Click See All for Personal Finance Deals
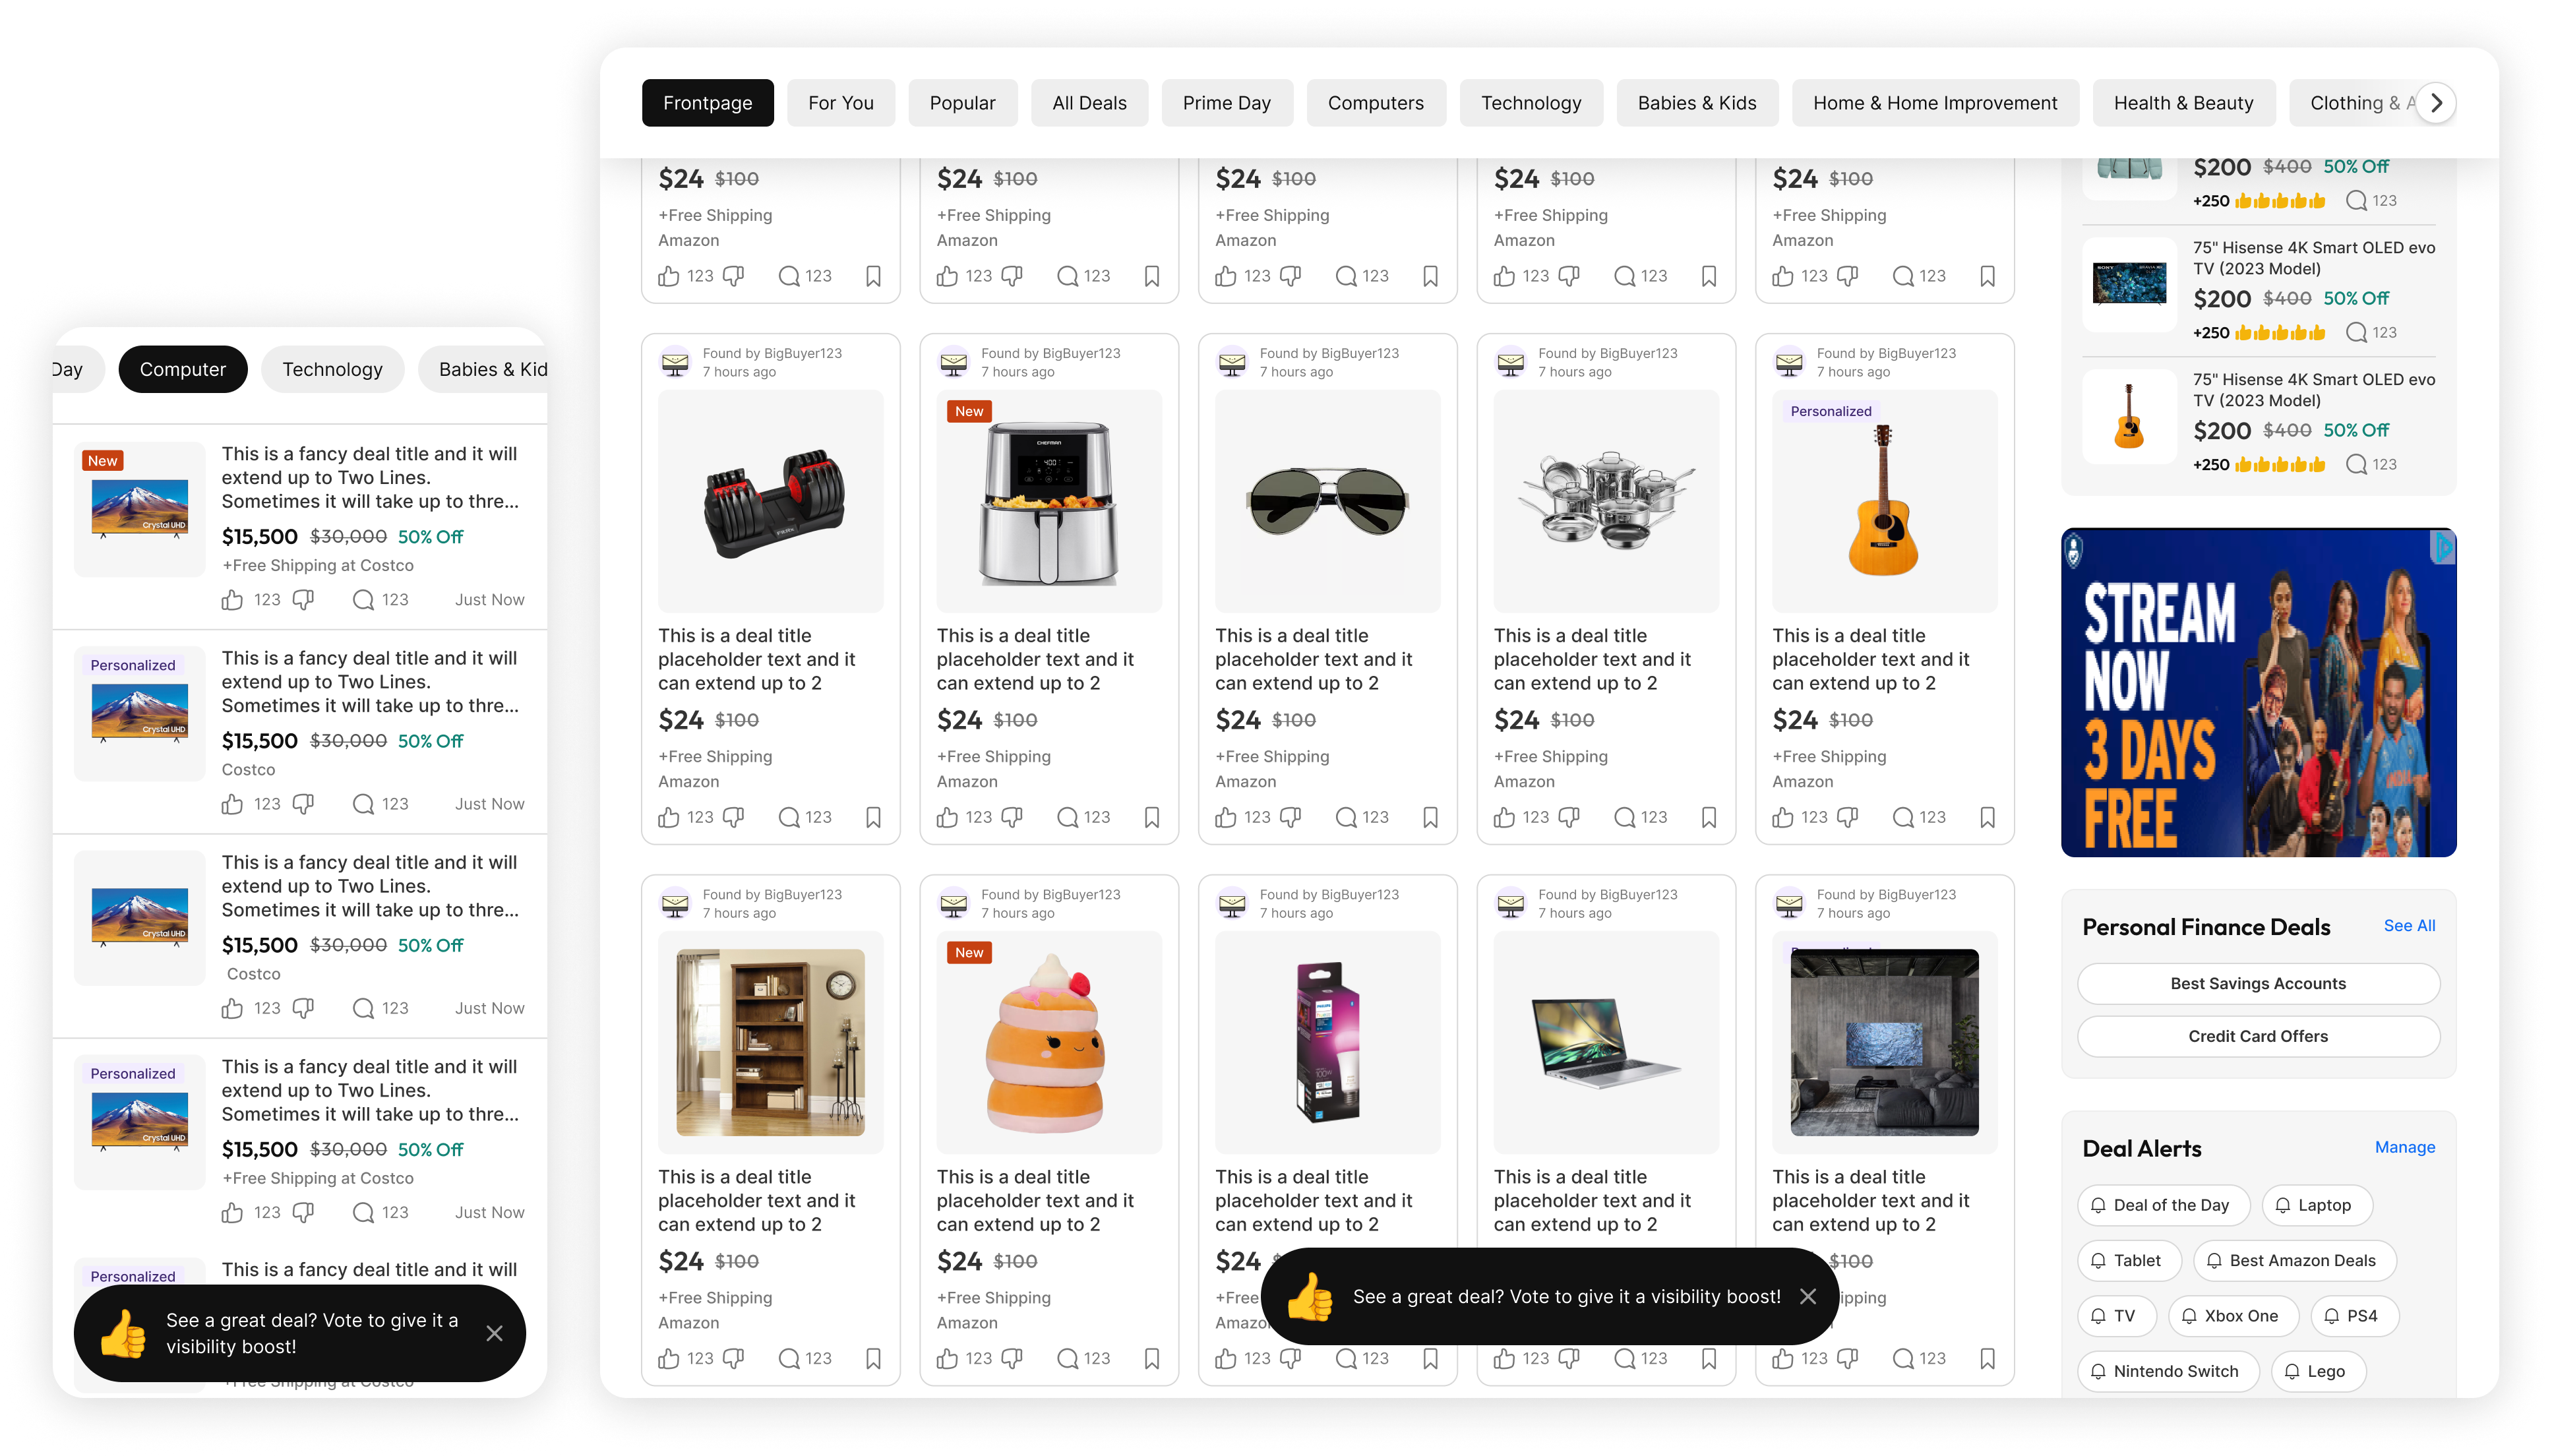Image resolution: width=2552 pixels, height=1456 pixels. point(2408,925)
